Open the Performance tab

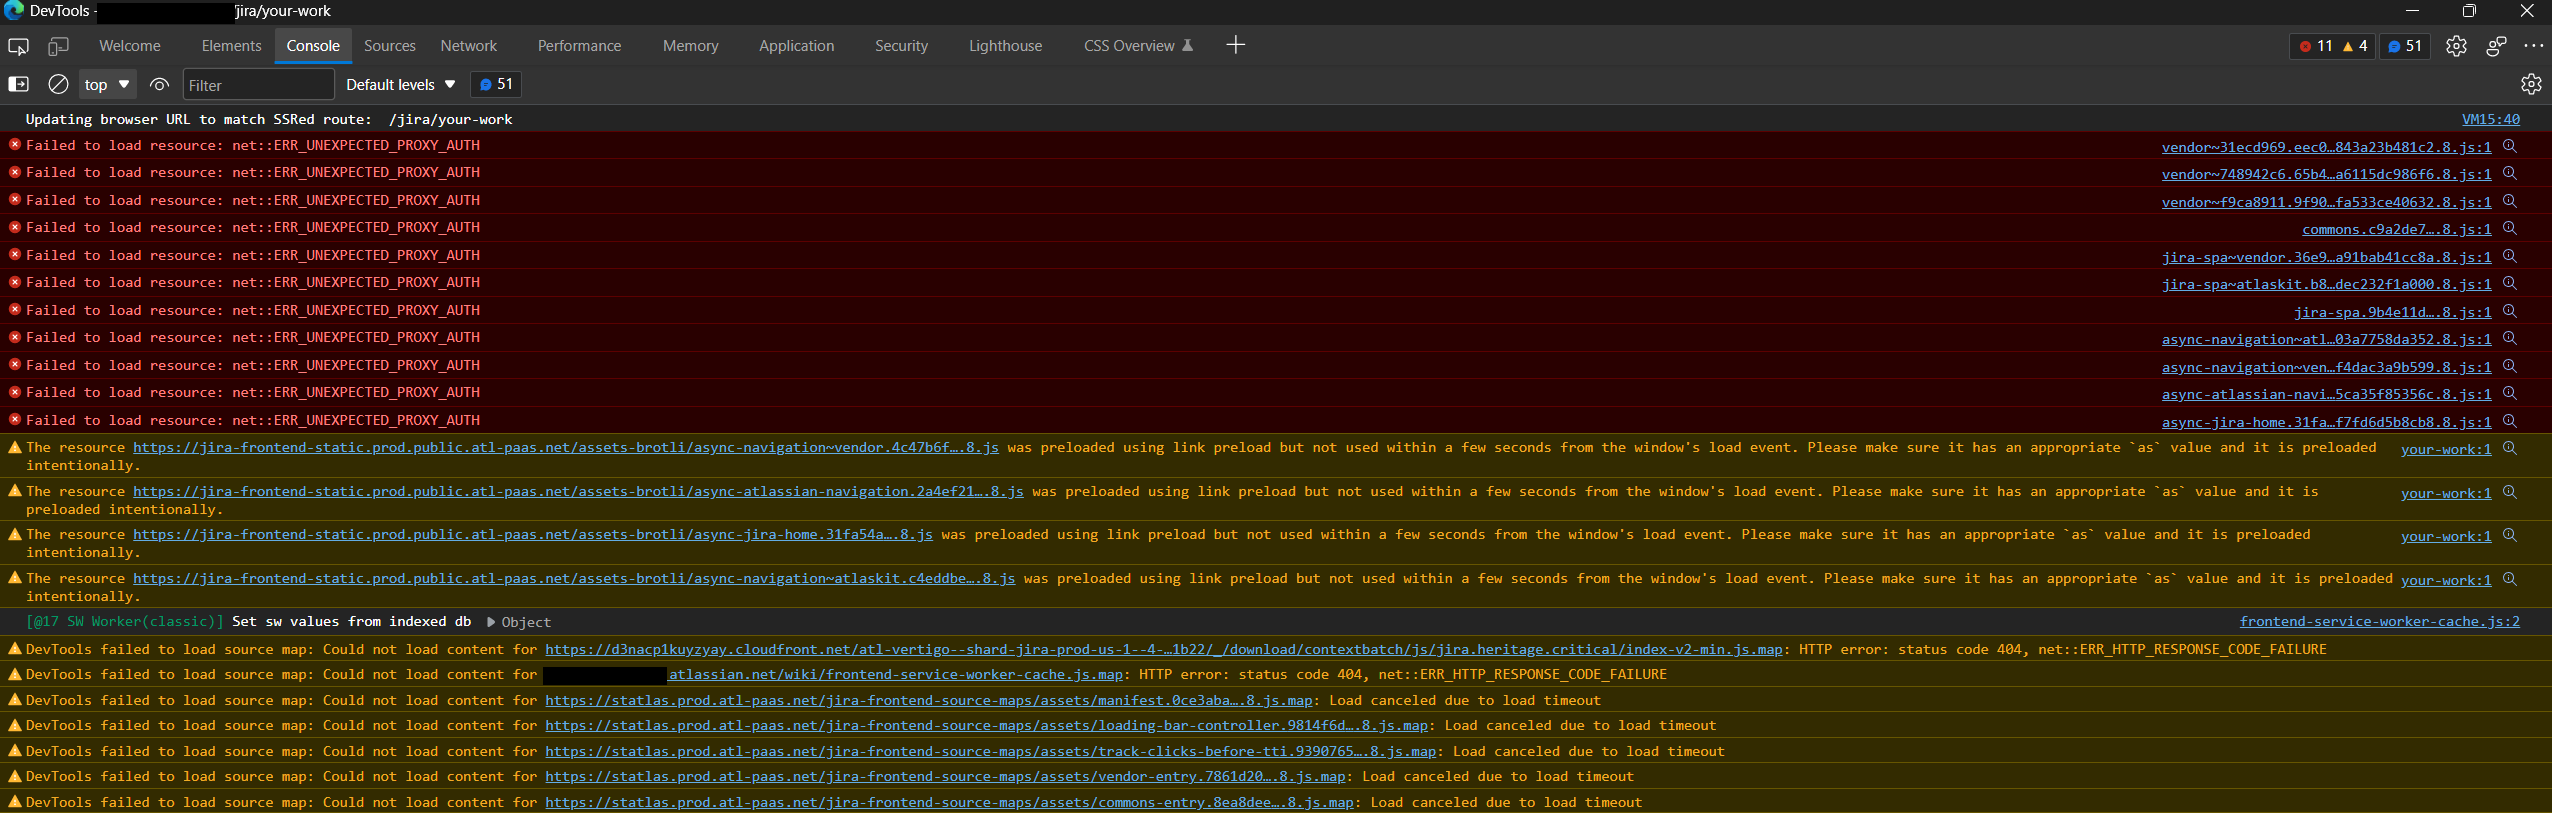point(580,46)
